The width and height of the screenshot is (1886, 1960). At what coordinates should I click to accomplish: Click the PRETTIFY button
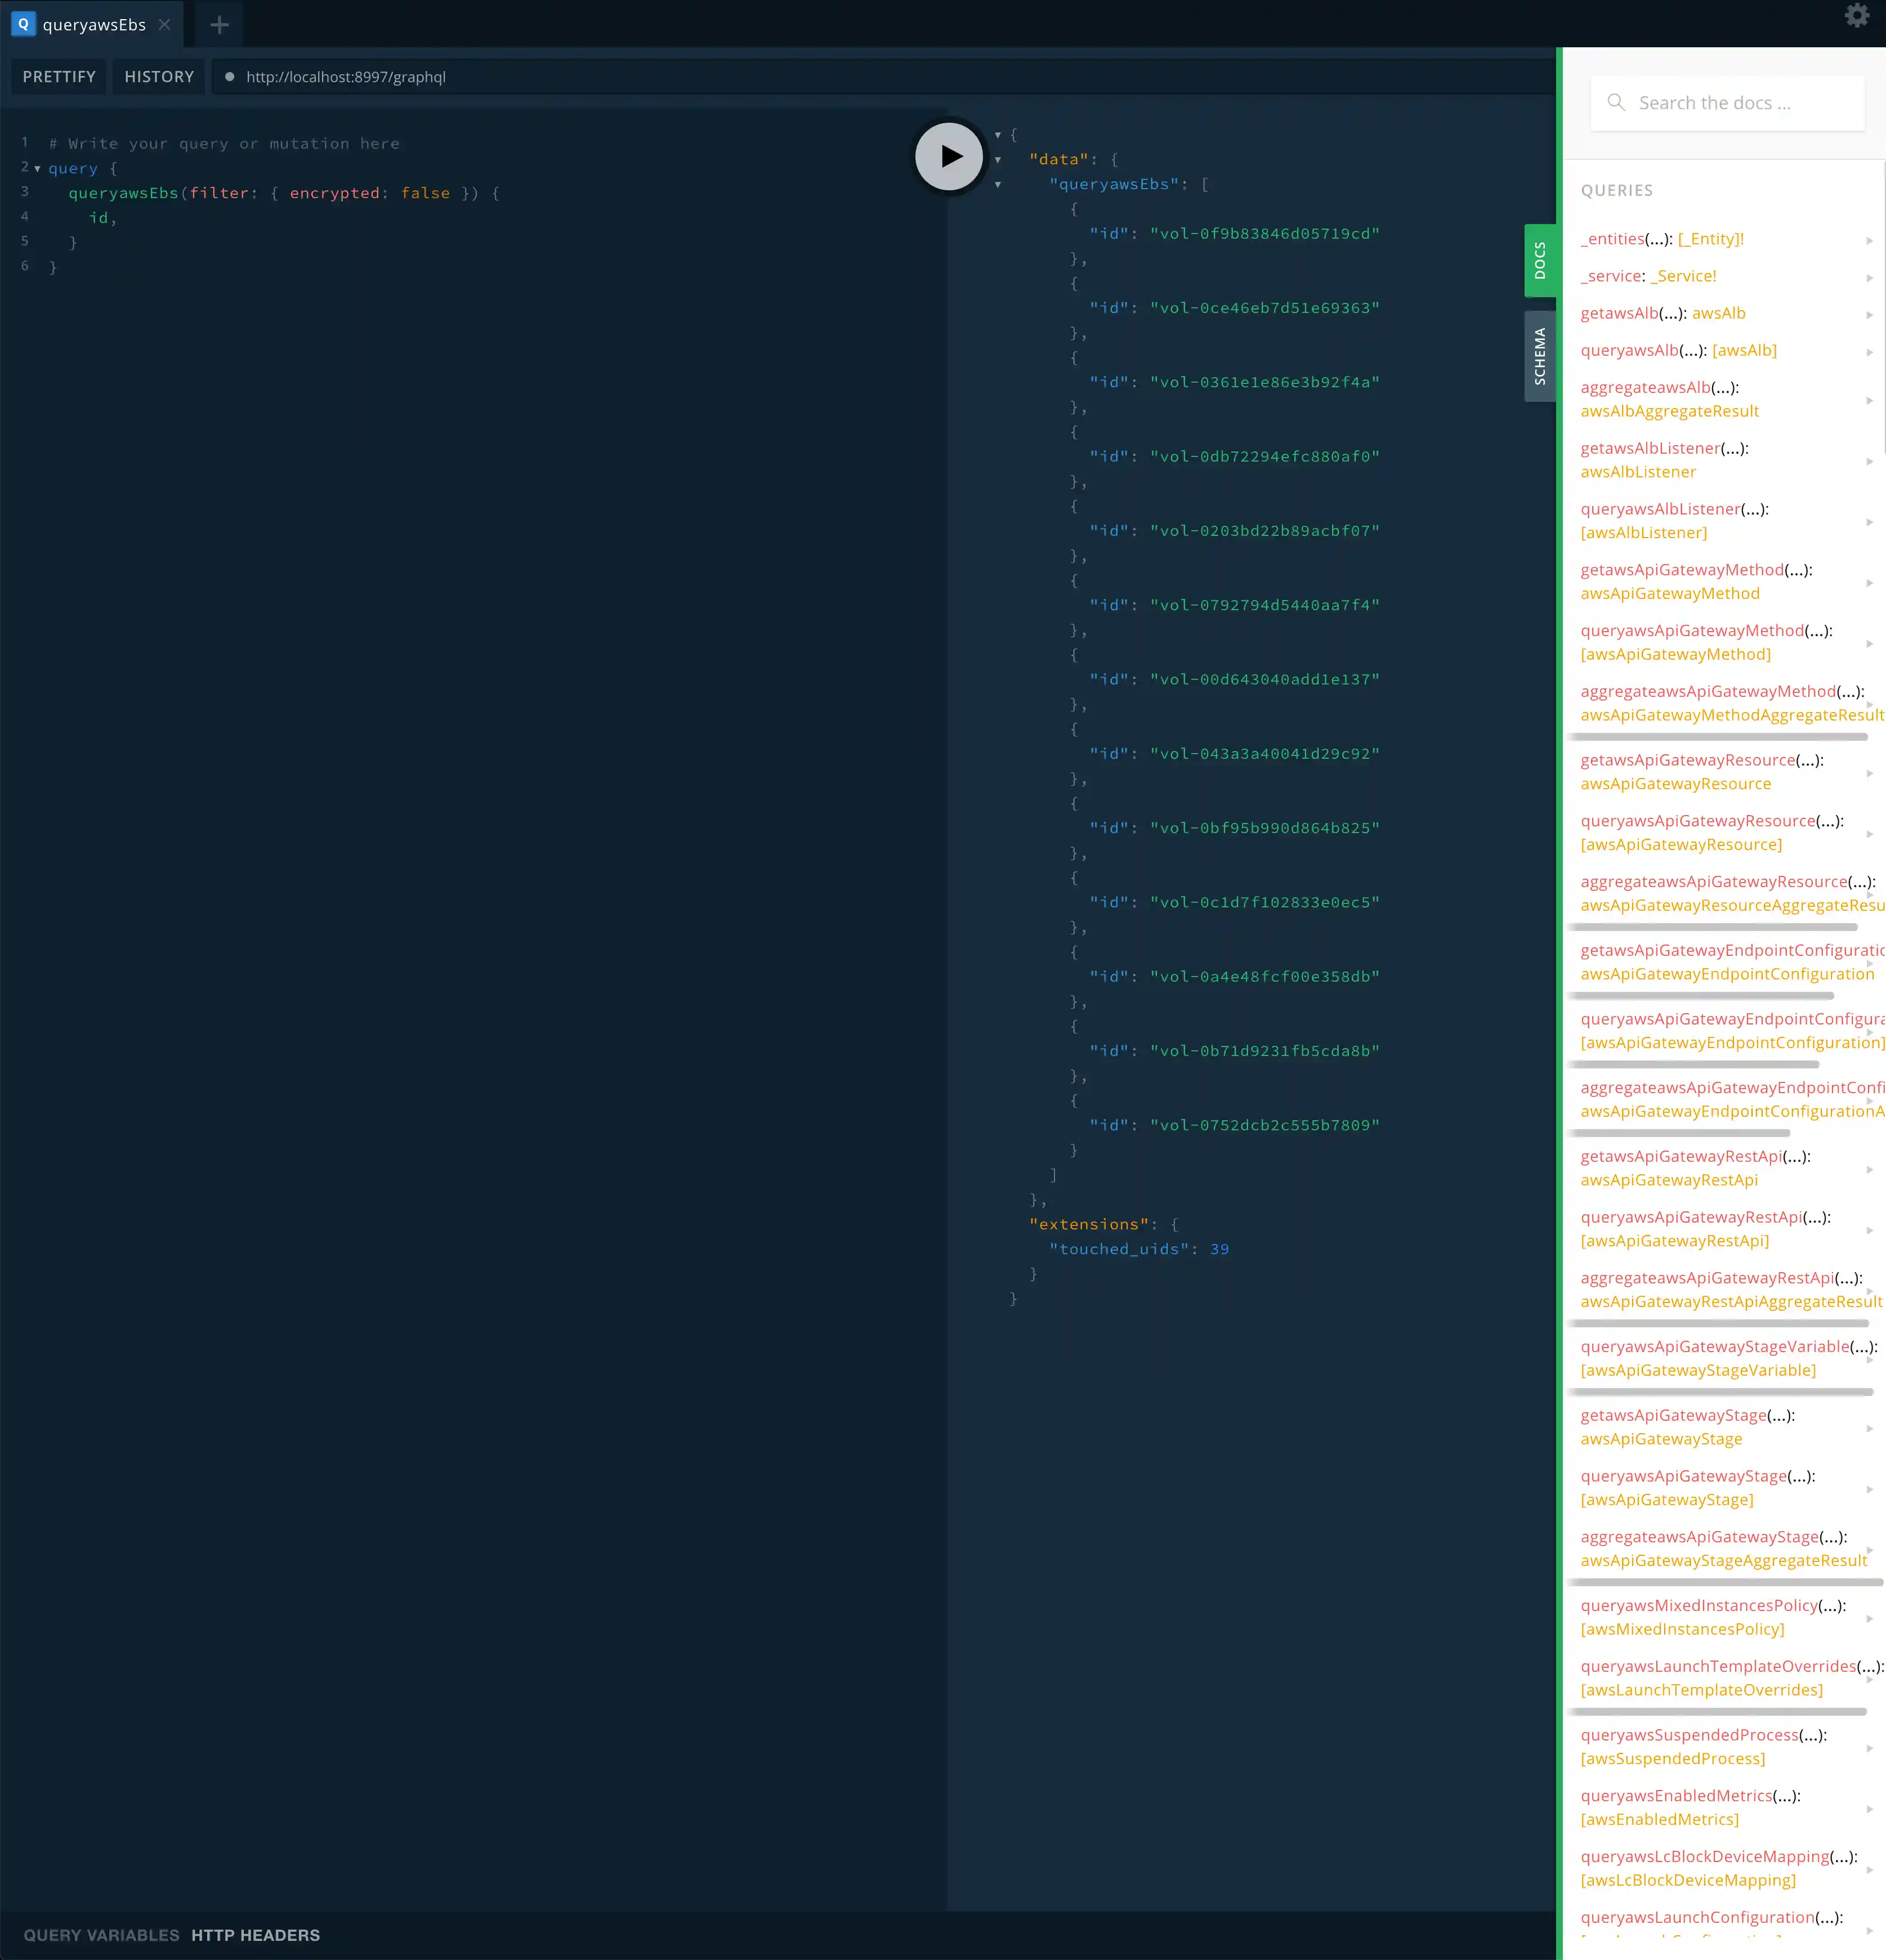point(59,77)
